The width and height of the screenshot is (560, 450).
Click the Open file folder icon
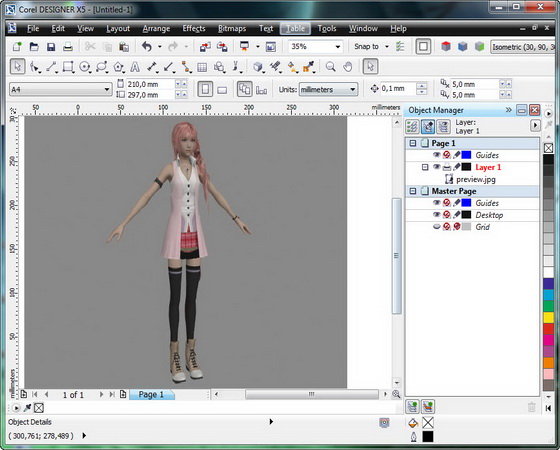(x=34, y=46)
